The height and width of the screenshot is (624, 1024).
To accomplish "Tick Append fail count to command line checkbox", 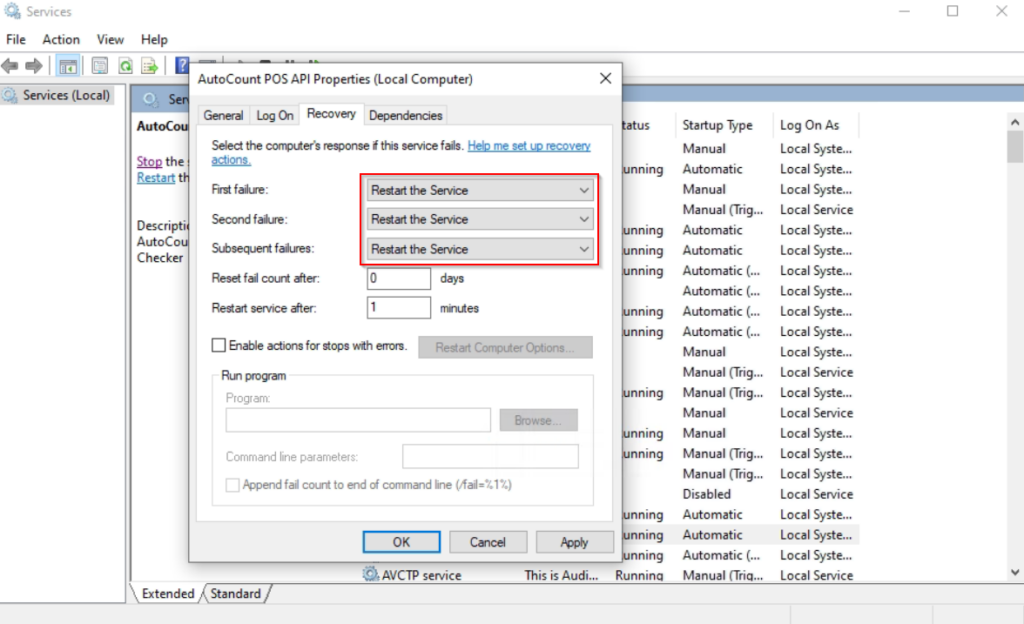I will click(232, 484).
